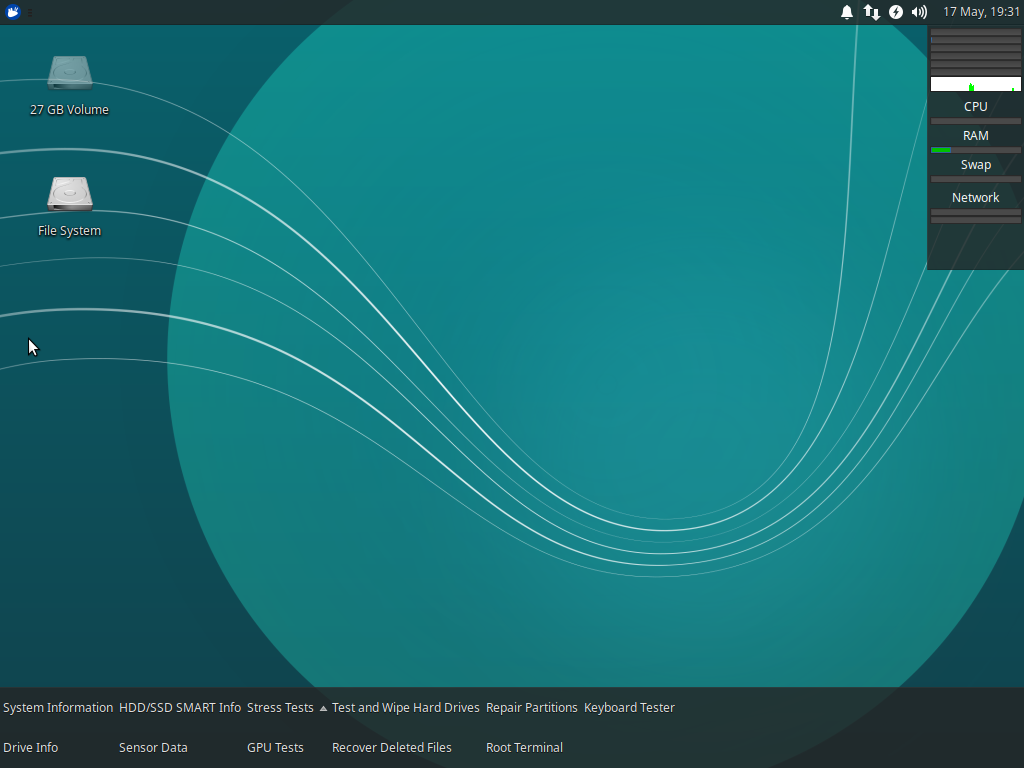Image resolution: width=1024 pixels, height=768 pixels.
Task: Open the power manager tray icon
Action: coord(895,12)
